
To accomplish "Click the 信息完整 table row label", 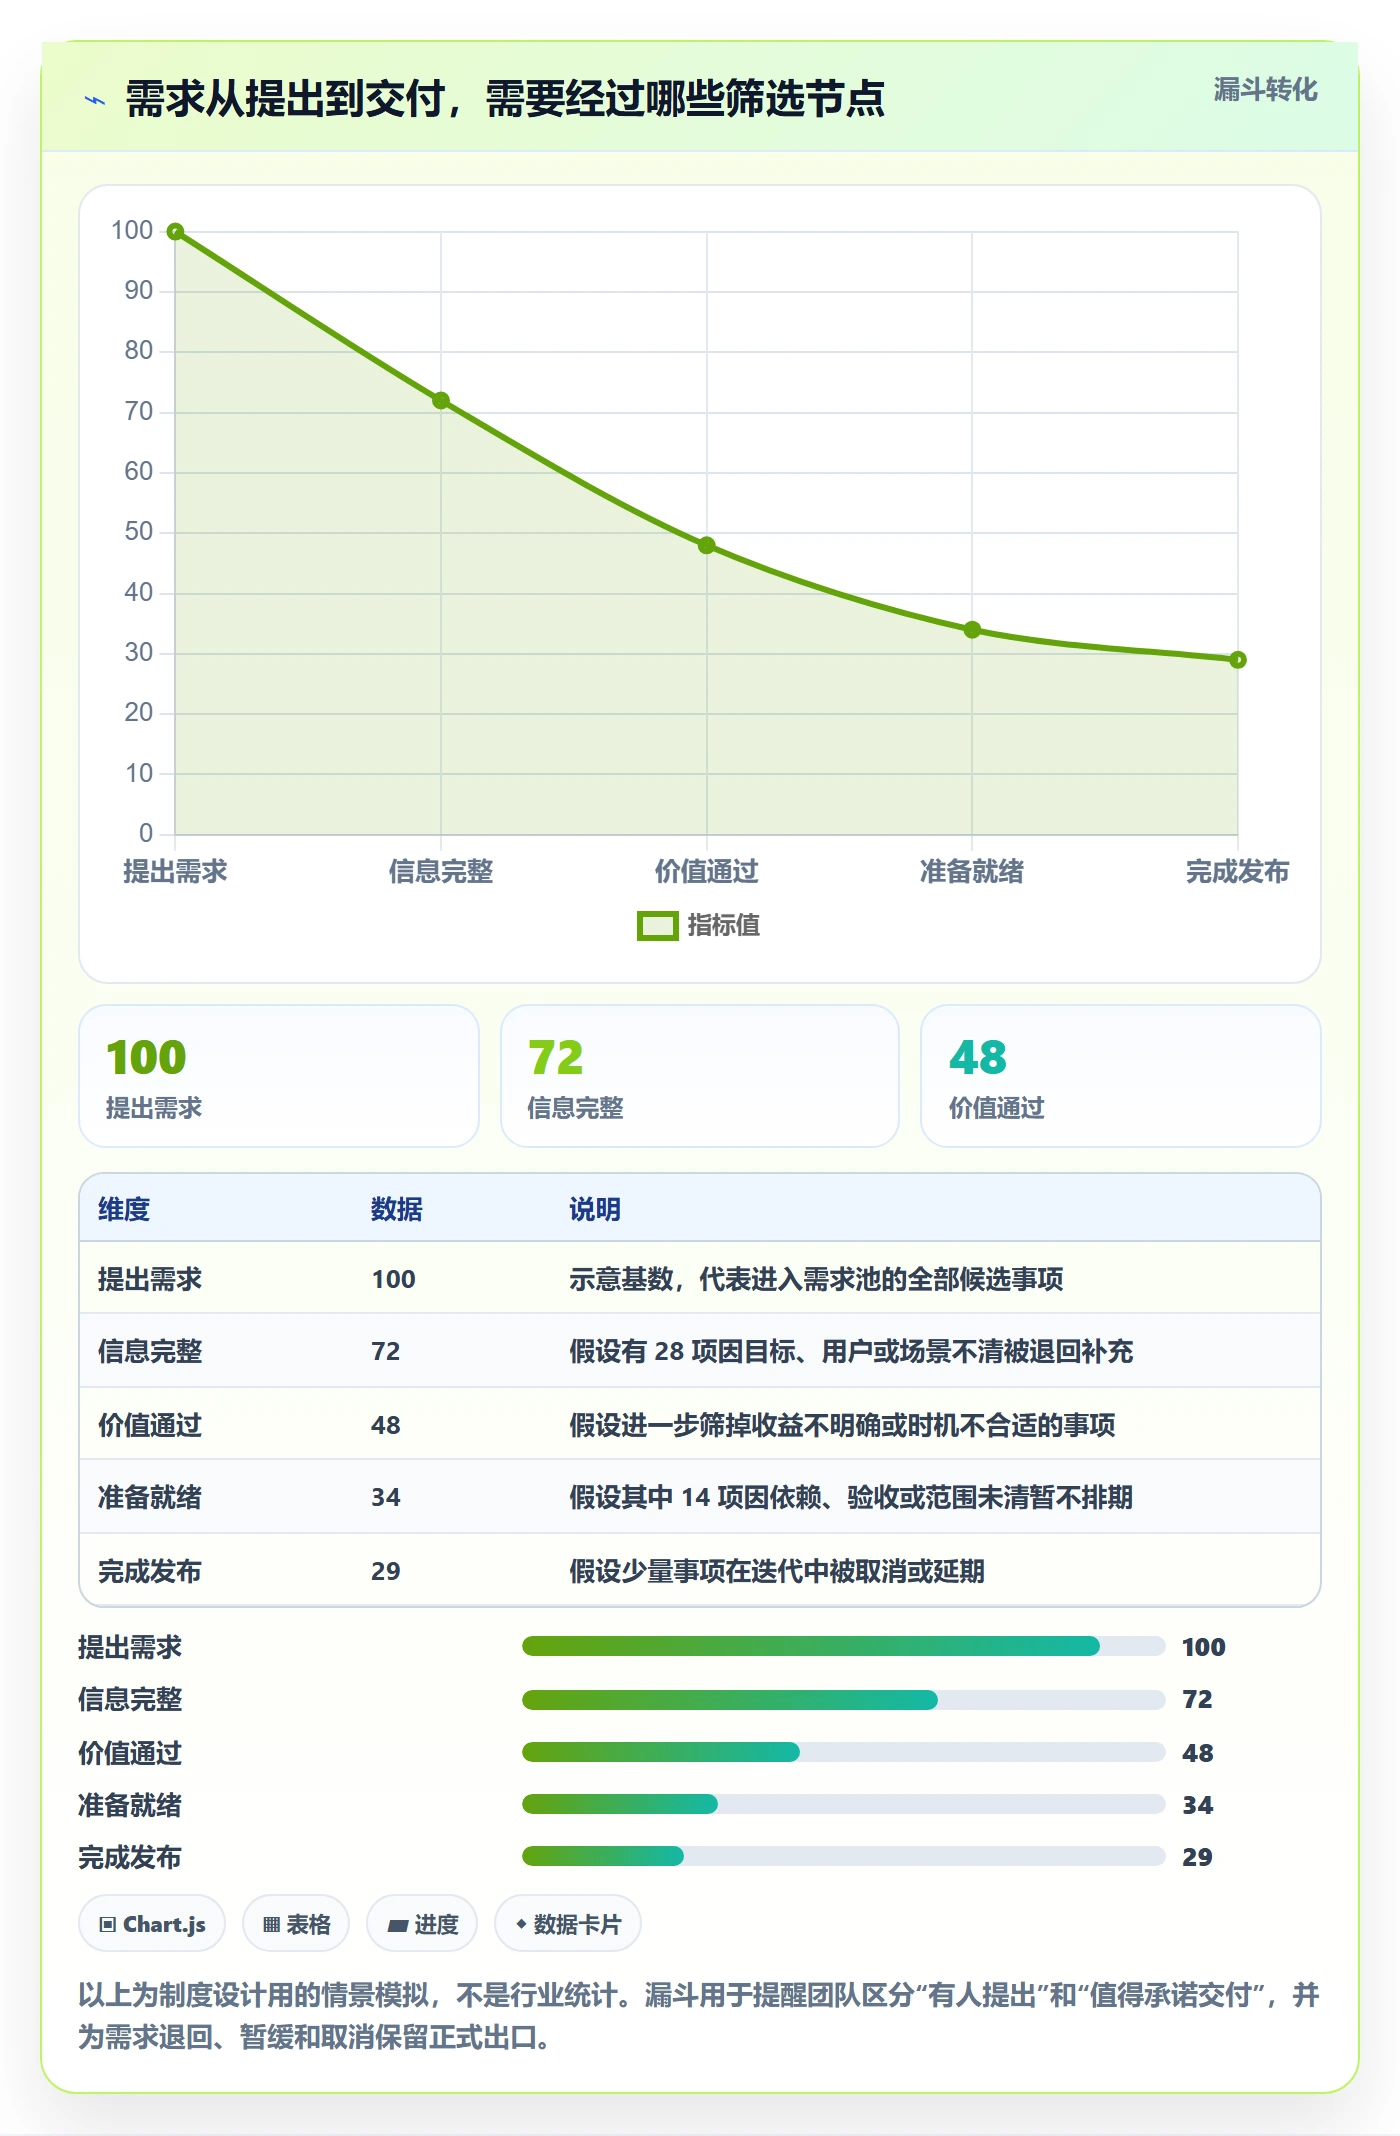I will (x=150, y=1351).
